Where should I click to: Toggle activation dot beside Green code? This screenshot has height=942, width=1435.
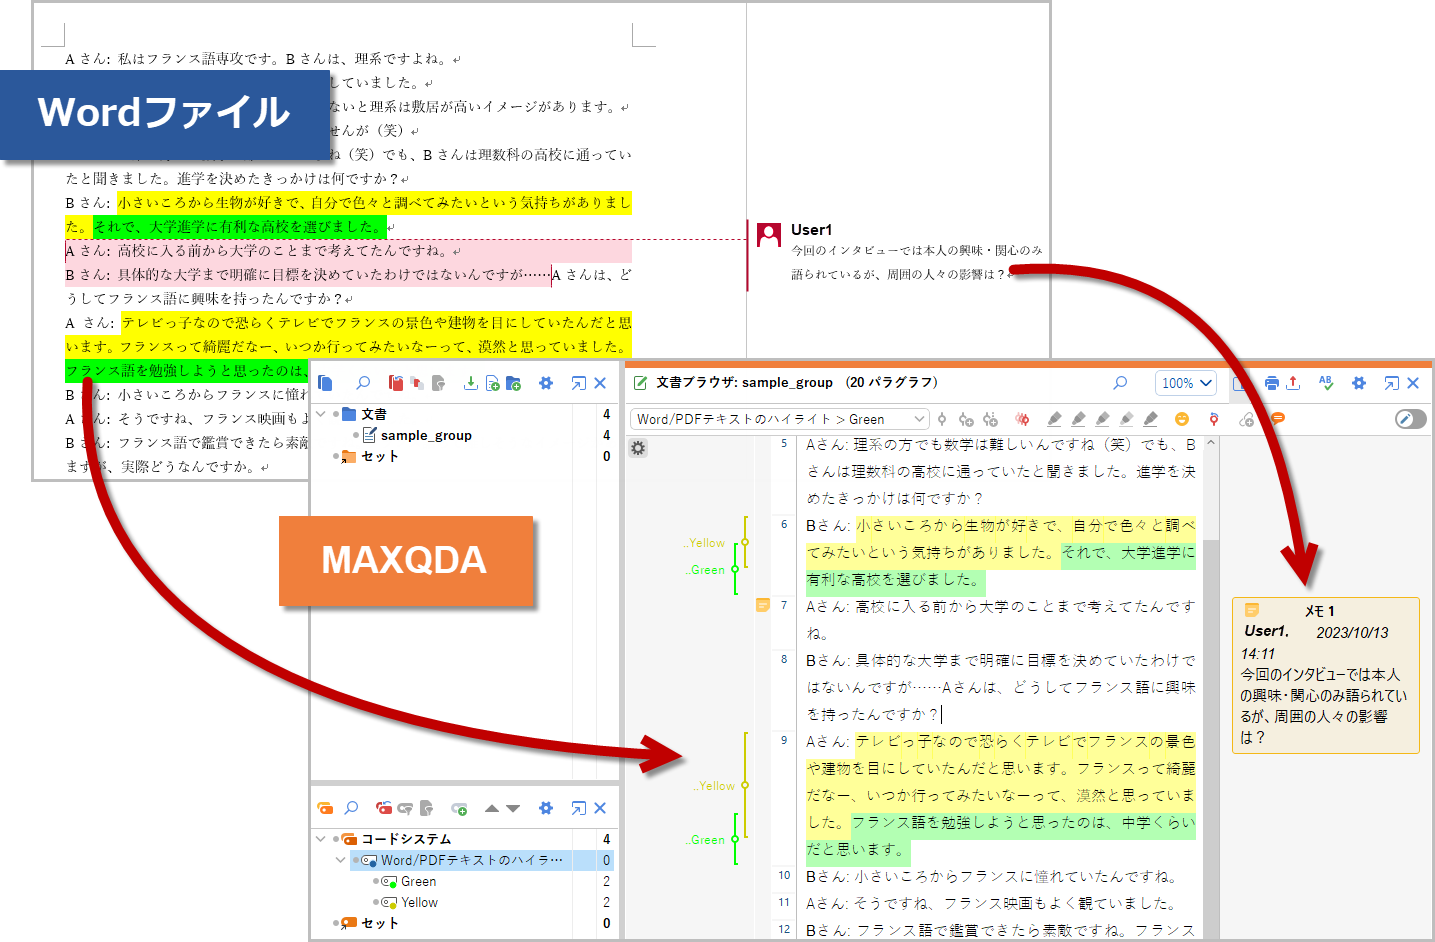[x=376, y=881]
